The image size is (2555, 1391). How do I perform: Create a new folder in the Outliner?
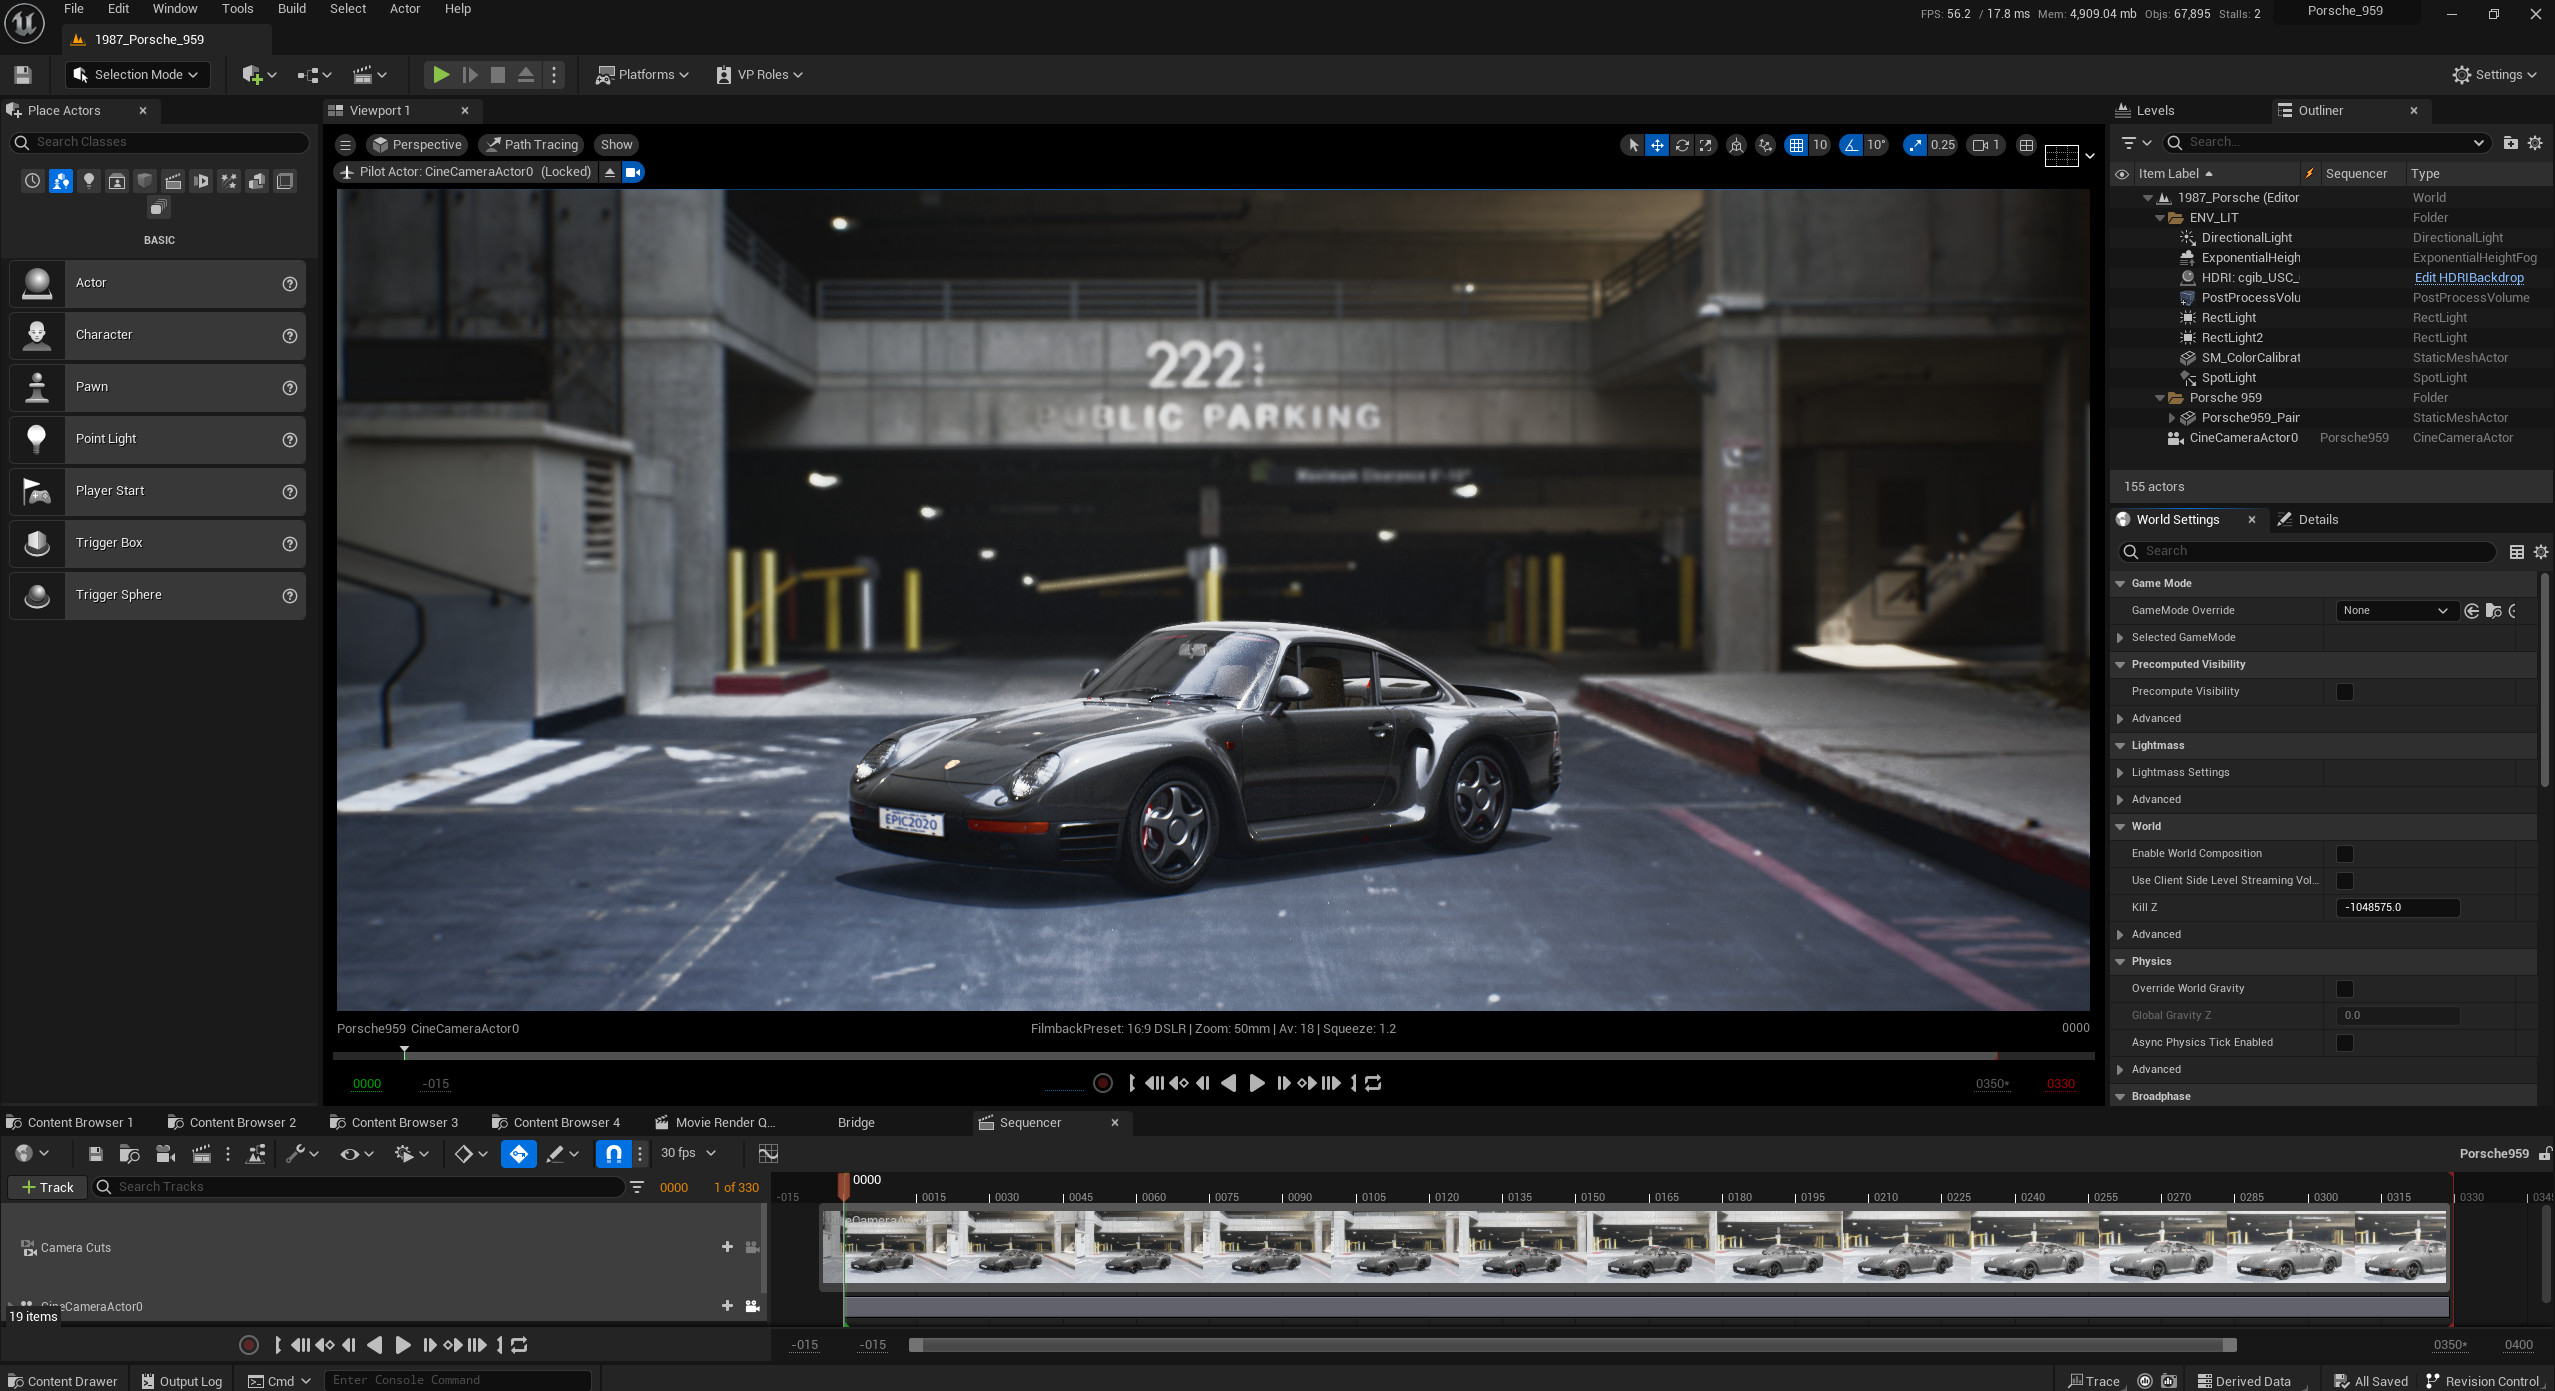tap(2510, 143)
